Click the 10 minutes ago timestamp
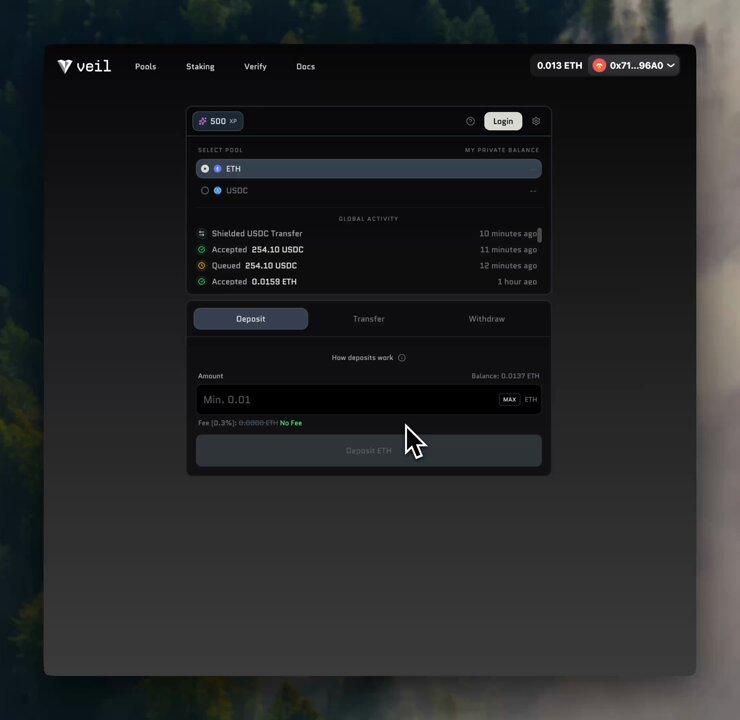The height and width of the screenshot is (720, 740). [508, 234]
